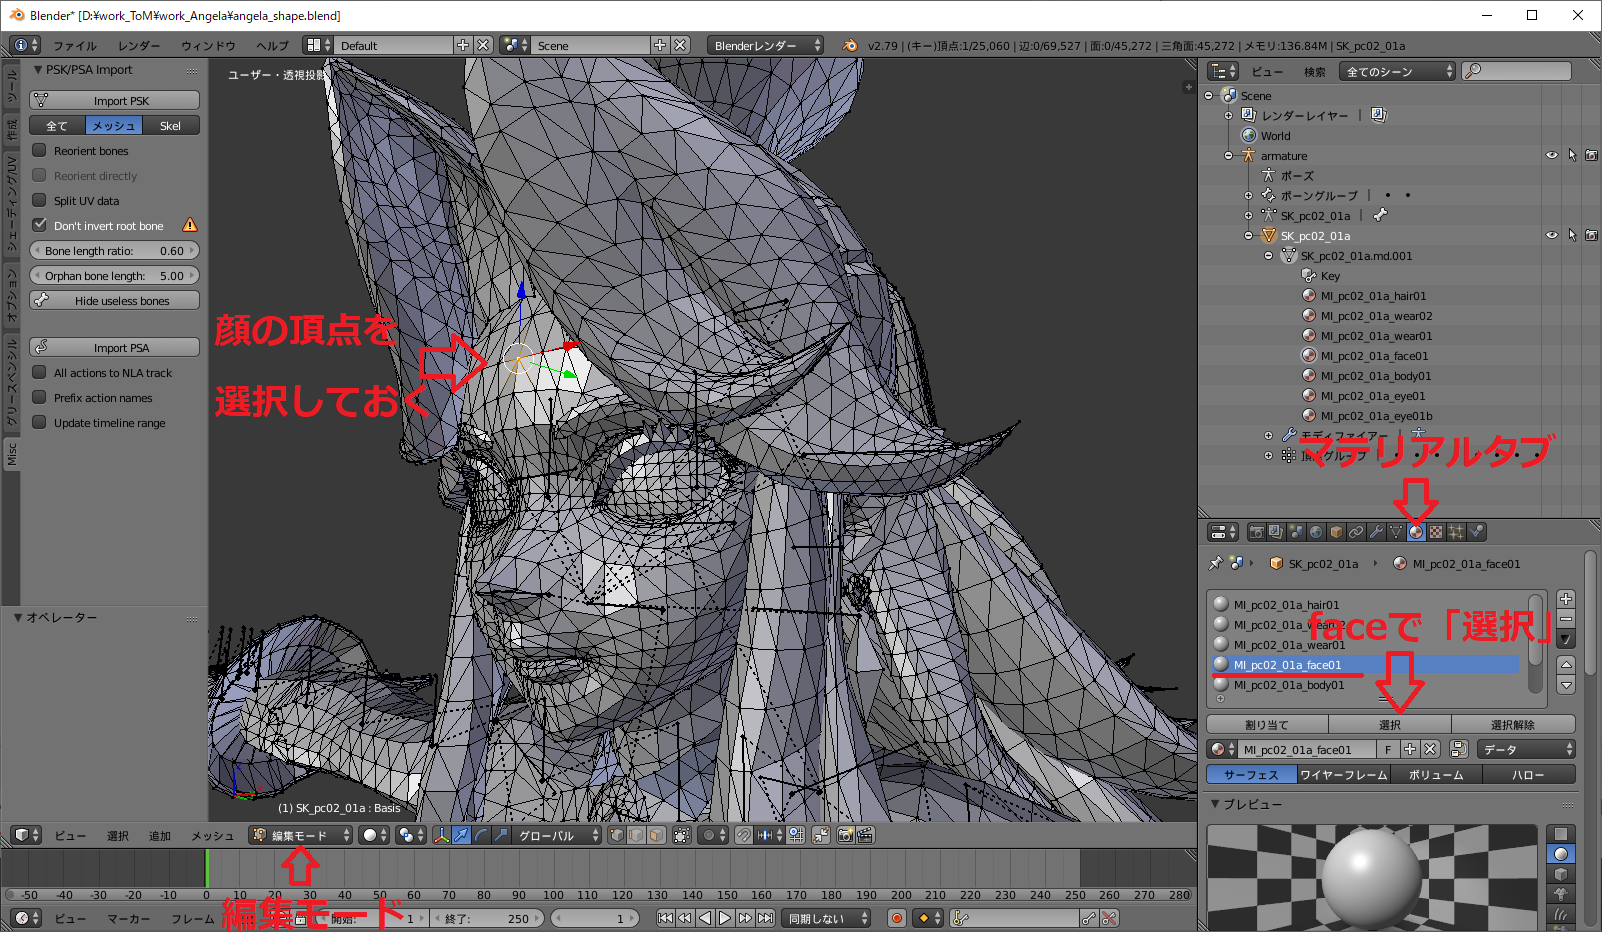1602x932 pixels.
Task: Toggle limit selection to visible icon
Action: click(x=682, y=835)
